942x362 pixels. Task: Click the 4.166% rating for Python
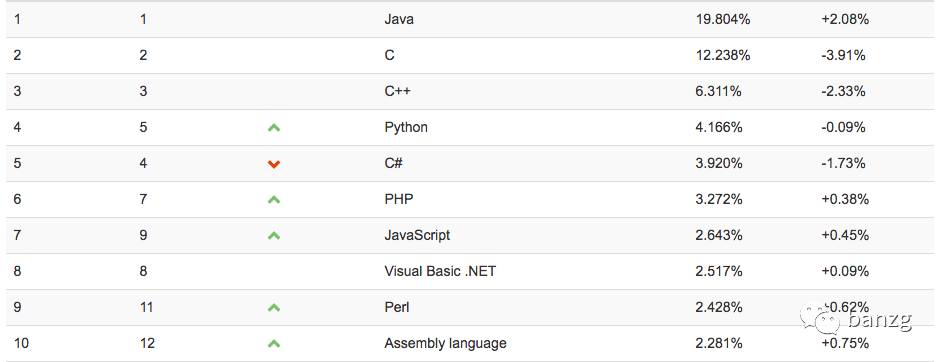pos(719,127)
